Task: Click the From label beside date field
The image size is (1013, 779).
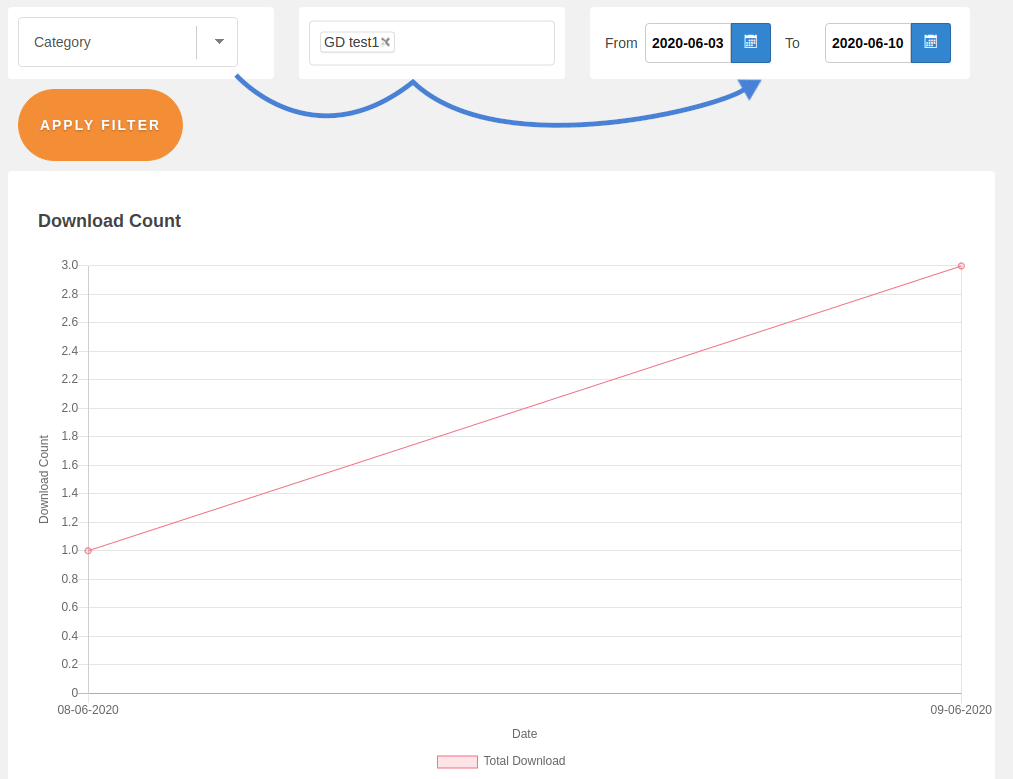Action: click(x=621, y=43)
